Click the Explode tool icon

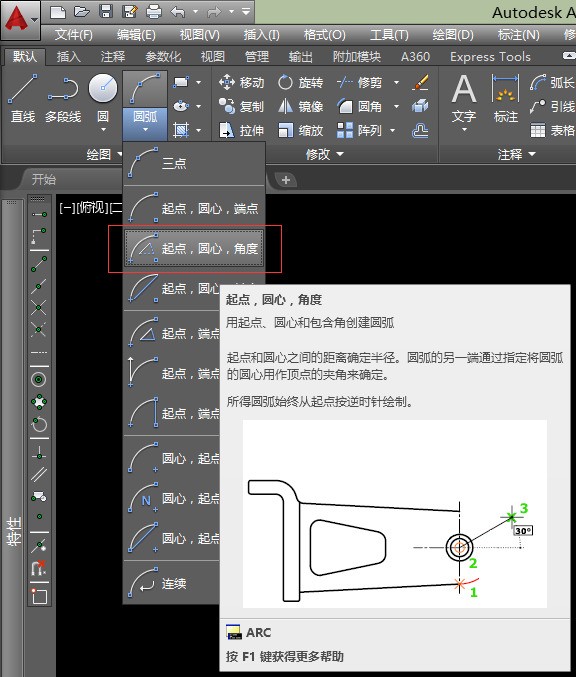[420, 106]
